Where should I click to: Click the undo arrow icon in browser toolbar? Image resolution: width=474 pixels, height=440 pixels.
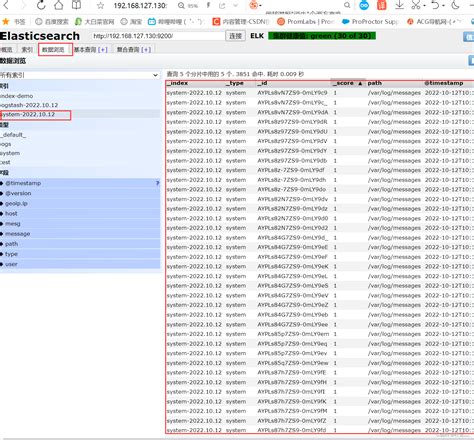click(x=435, y=5)
